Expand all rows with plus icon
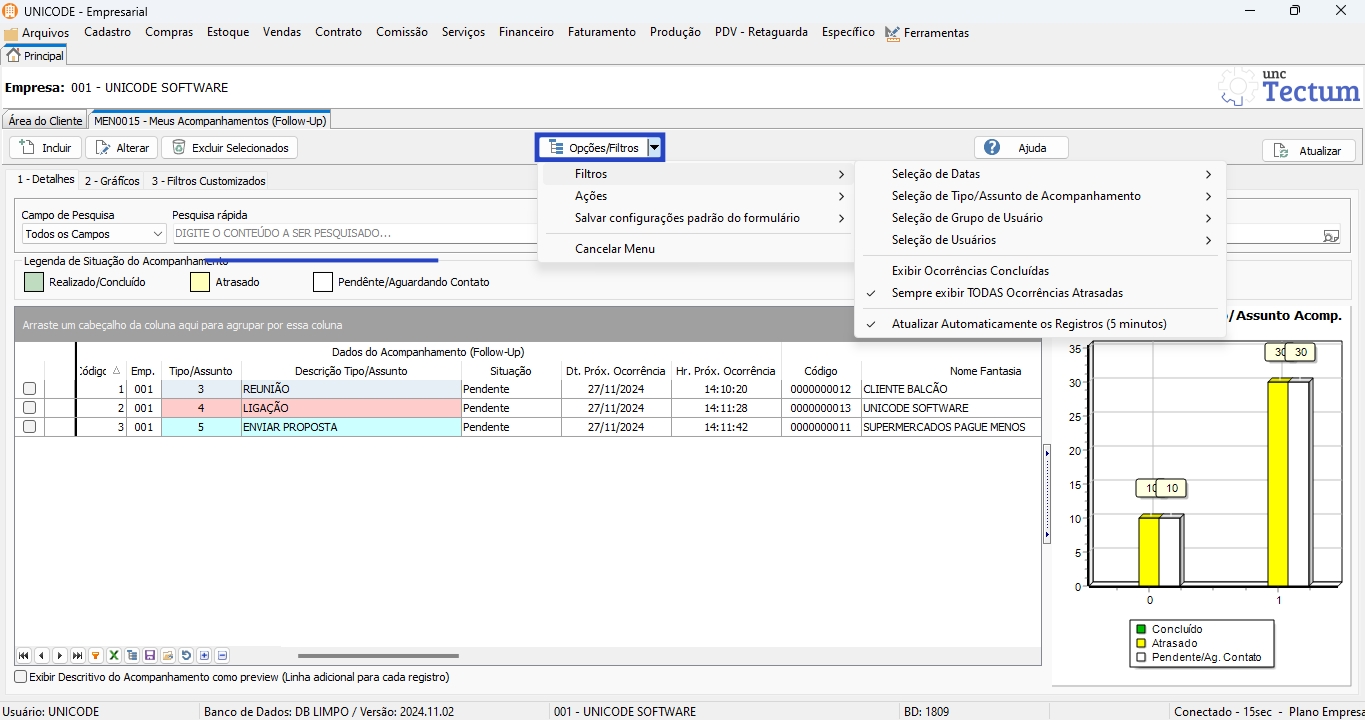 [204, 656]
